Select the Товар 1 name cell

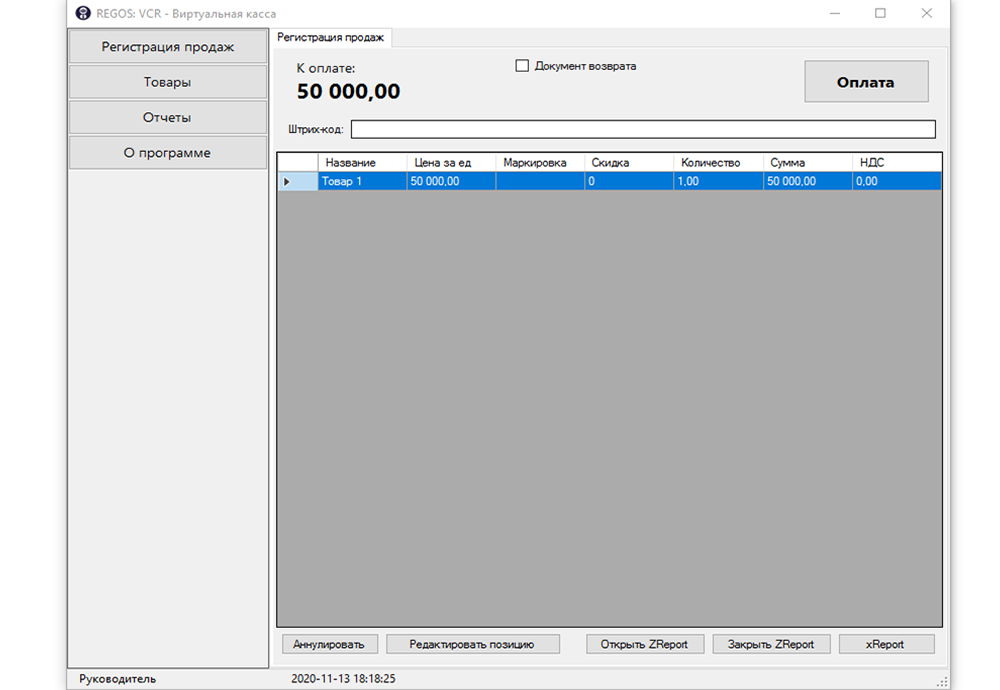[362, 181]
